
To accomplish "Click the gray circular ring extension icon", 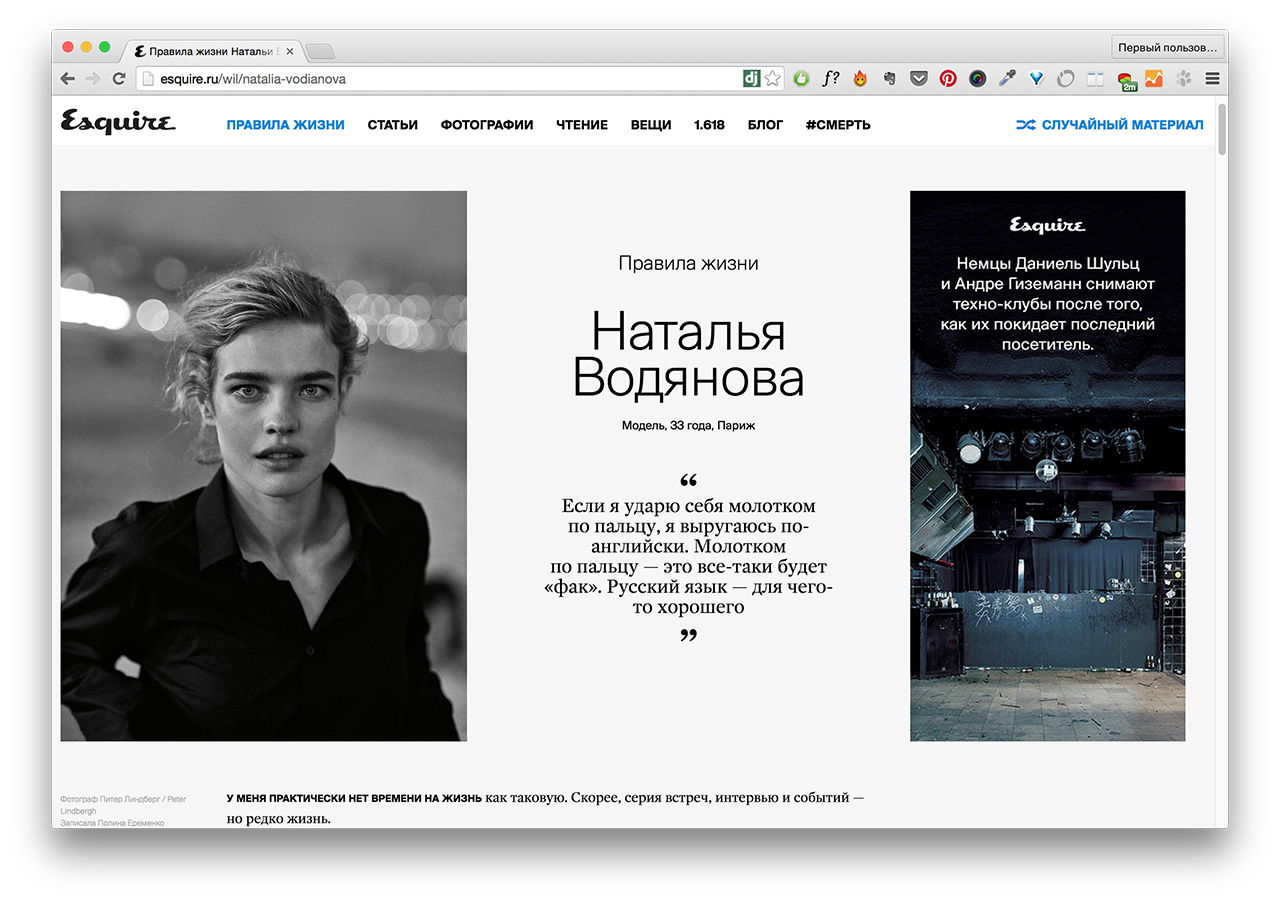I will pyautogui.click(x=1065, y=78).
